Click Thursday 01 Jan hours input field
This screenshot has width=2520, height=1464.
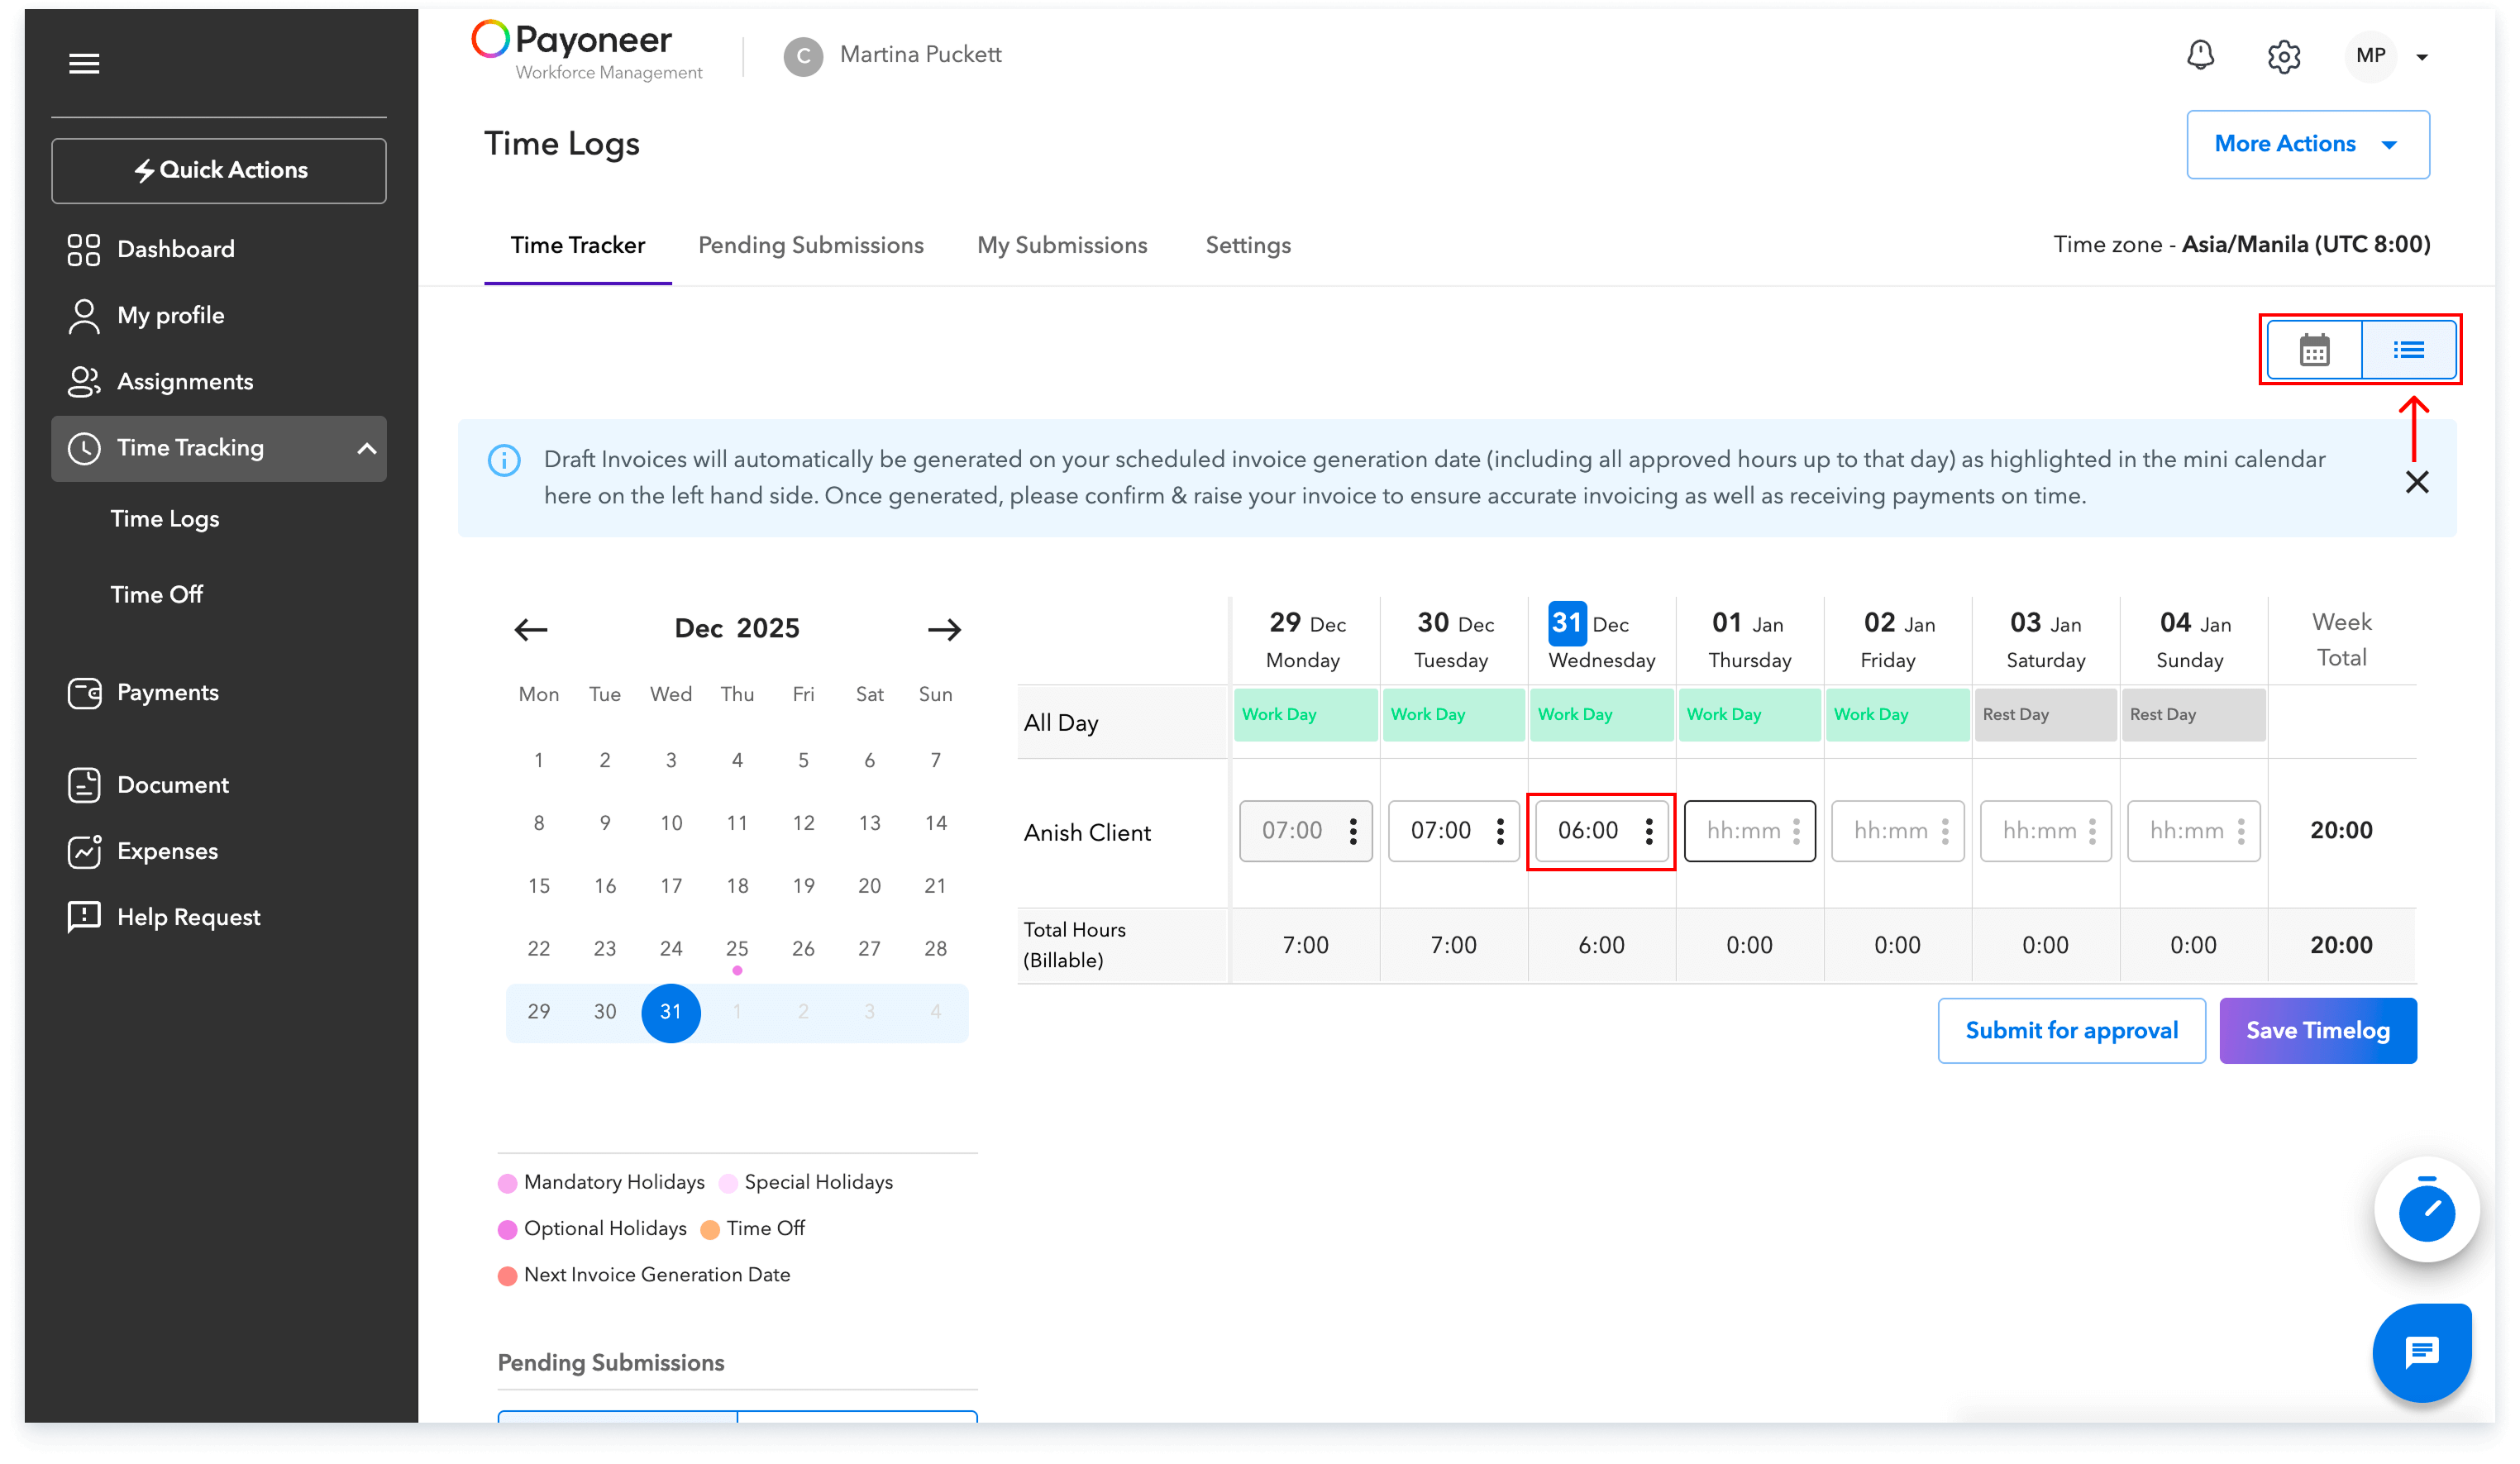(1742, 831)
